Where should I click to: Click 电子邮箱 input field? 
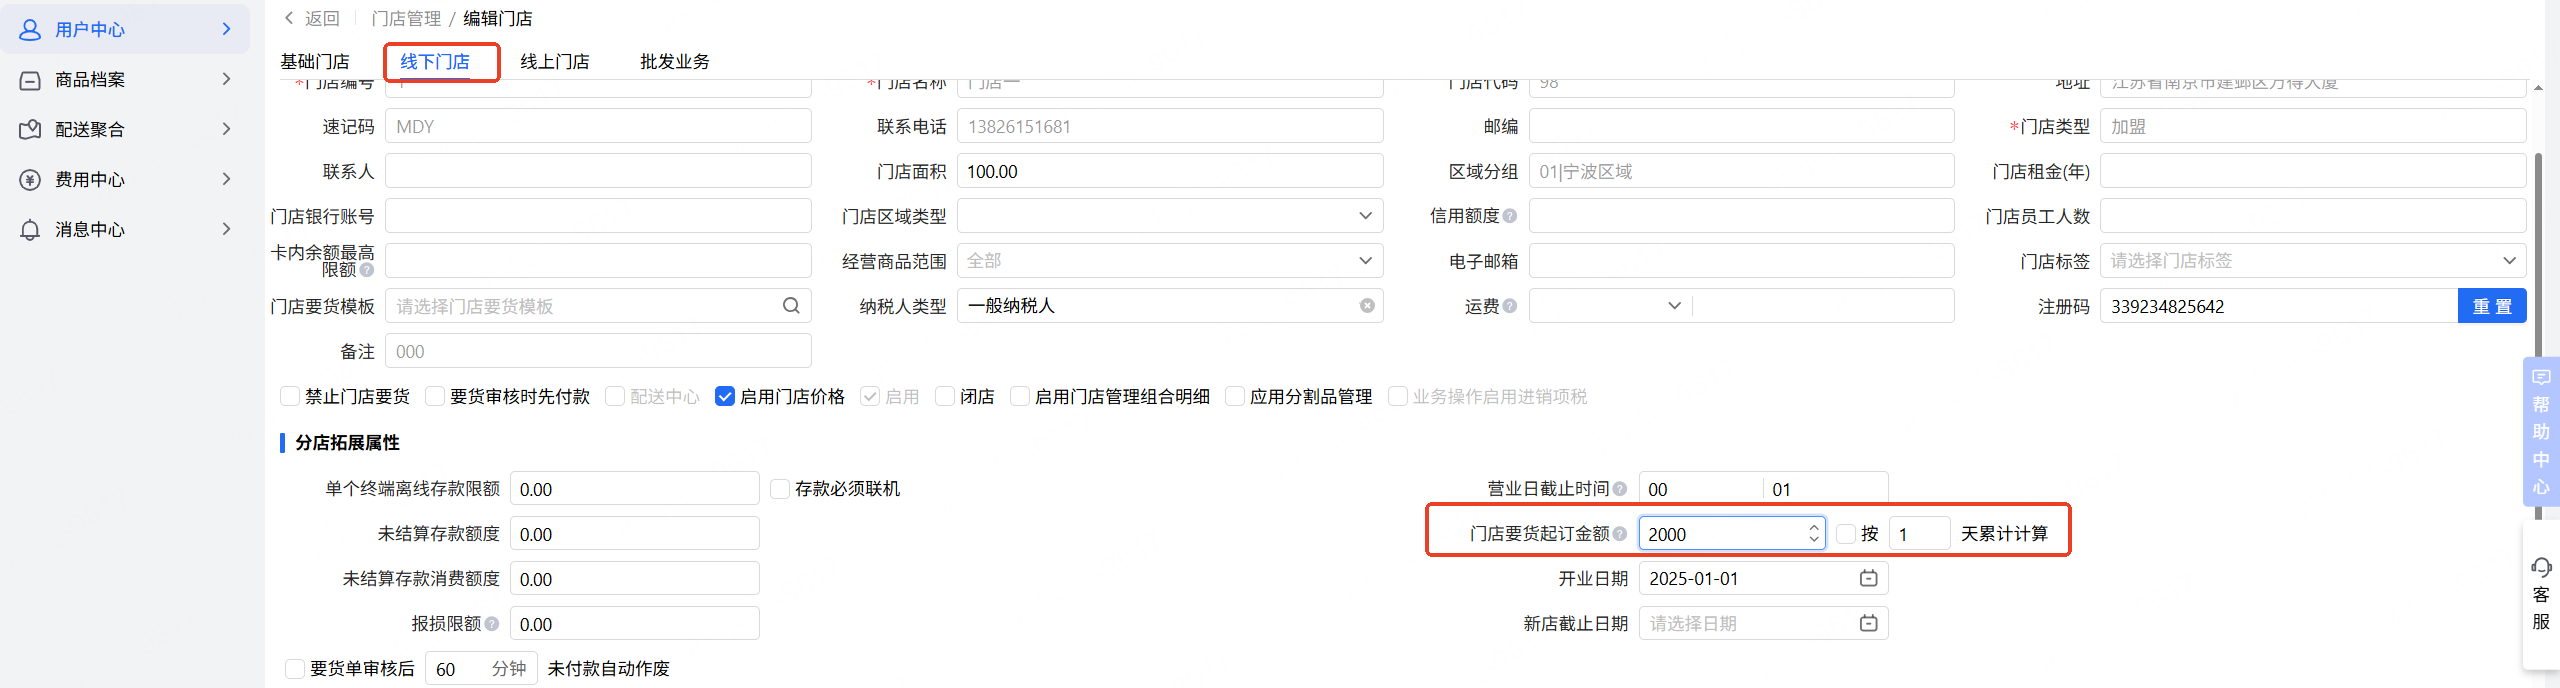pos(1741,261)
